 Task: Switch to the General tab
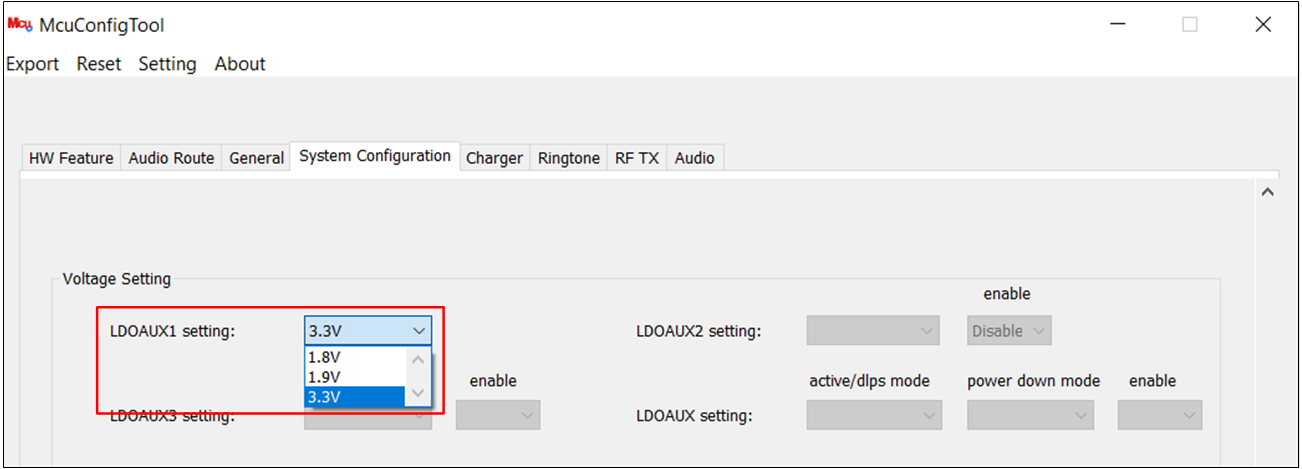tap(256, 158)
